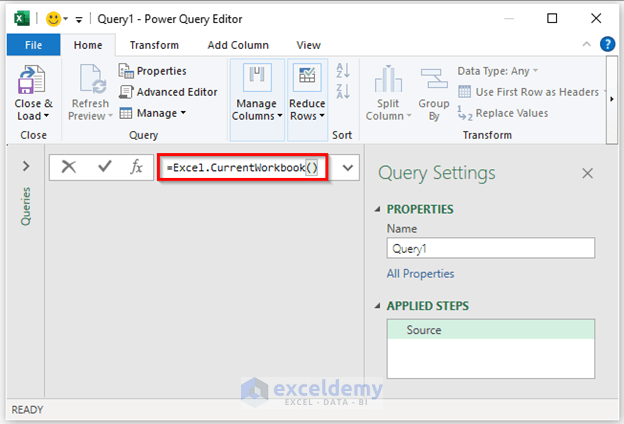The image size is (624, 424).
Task: Click Use First Row as Headers
Action: point(528,92)
